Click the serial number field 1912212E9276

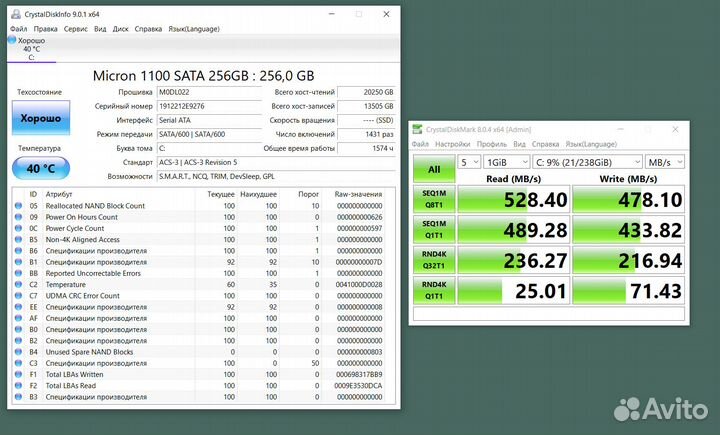pos(209,106)
